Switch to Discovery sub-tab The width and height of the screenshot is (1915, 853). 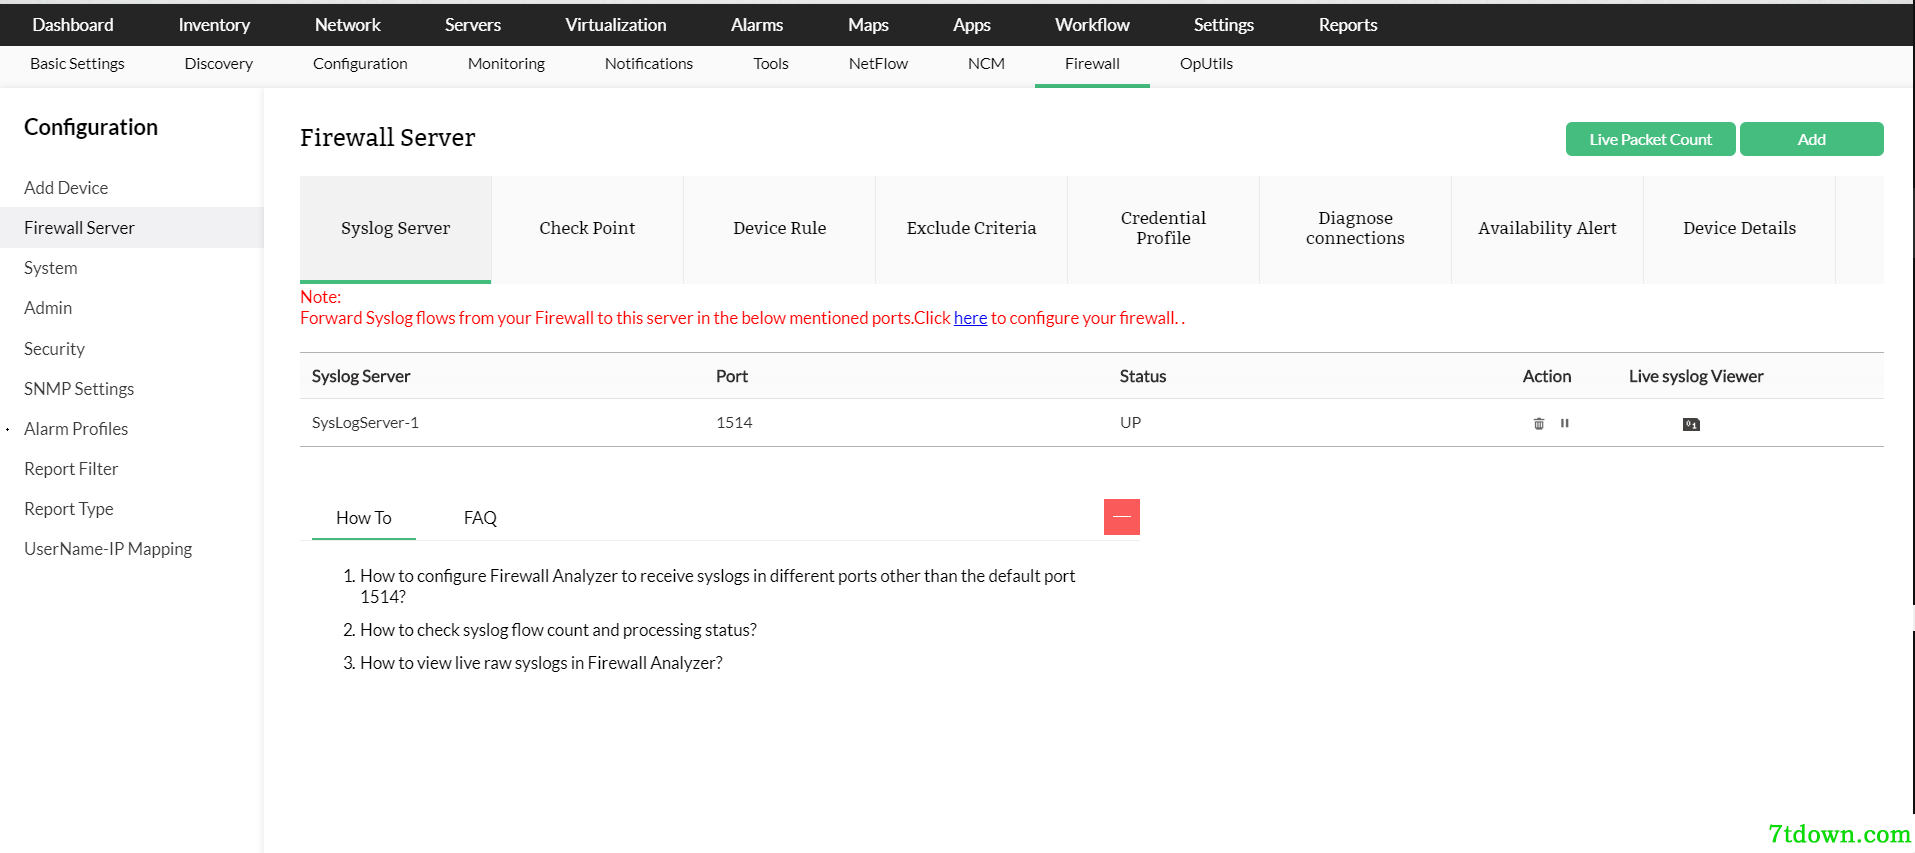pos(219,64)
